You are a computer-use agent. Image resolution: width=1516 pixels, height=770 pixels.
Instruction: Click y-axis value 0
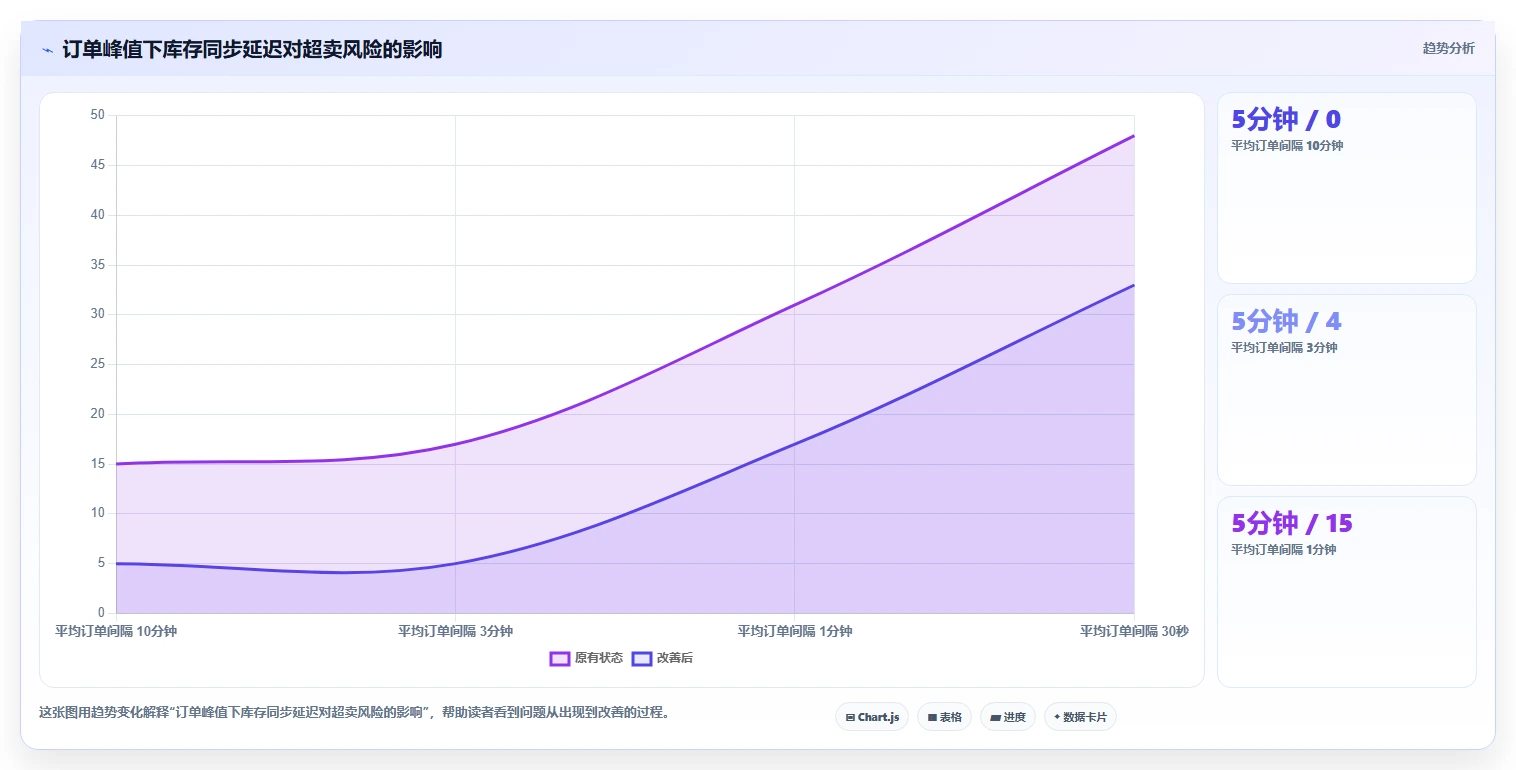coord(101,613)
